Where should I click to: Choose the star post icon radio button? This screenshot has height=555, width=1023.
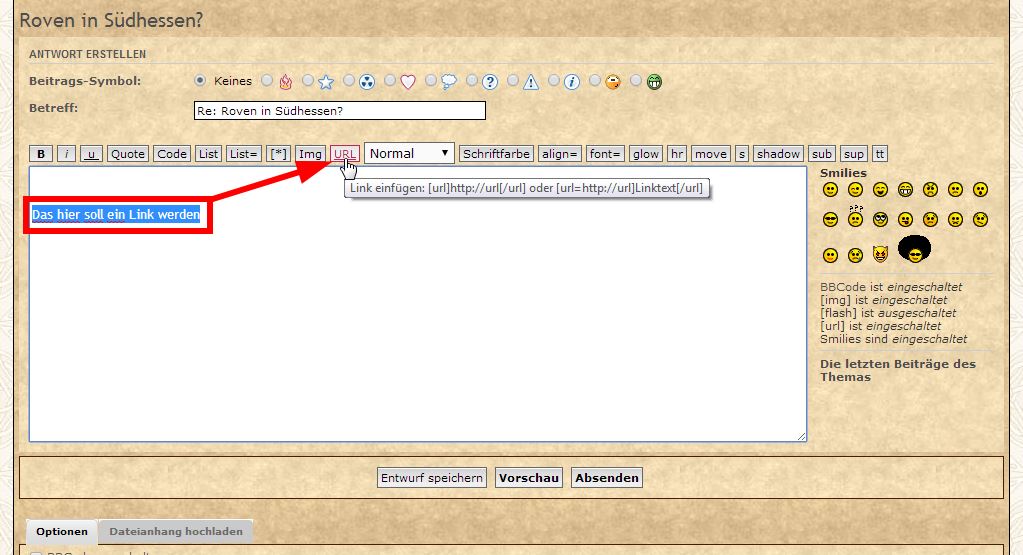[308, 81]
